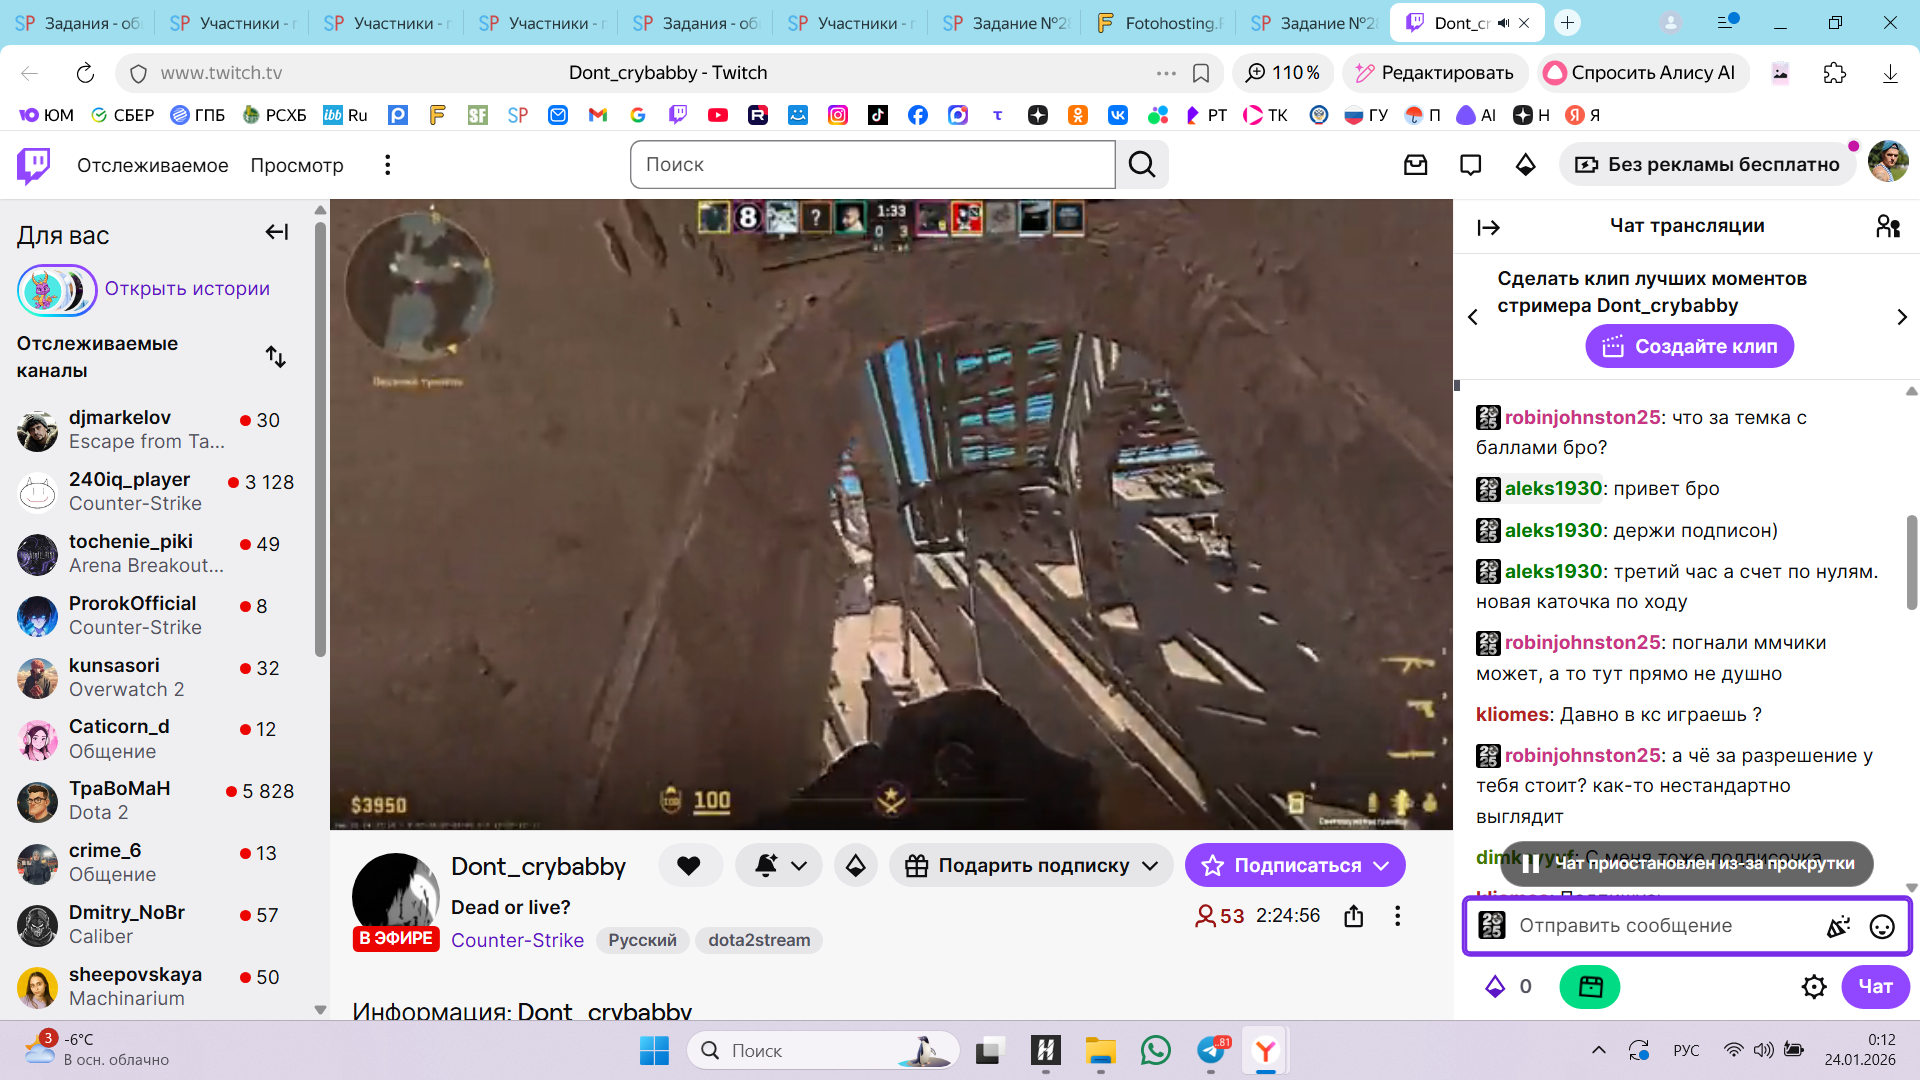Image resolution: width=1920 pixels, height=1080 pixels.
Task: Open the Twitch notifications inbox icon
Action: [1415, 165]
